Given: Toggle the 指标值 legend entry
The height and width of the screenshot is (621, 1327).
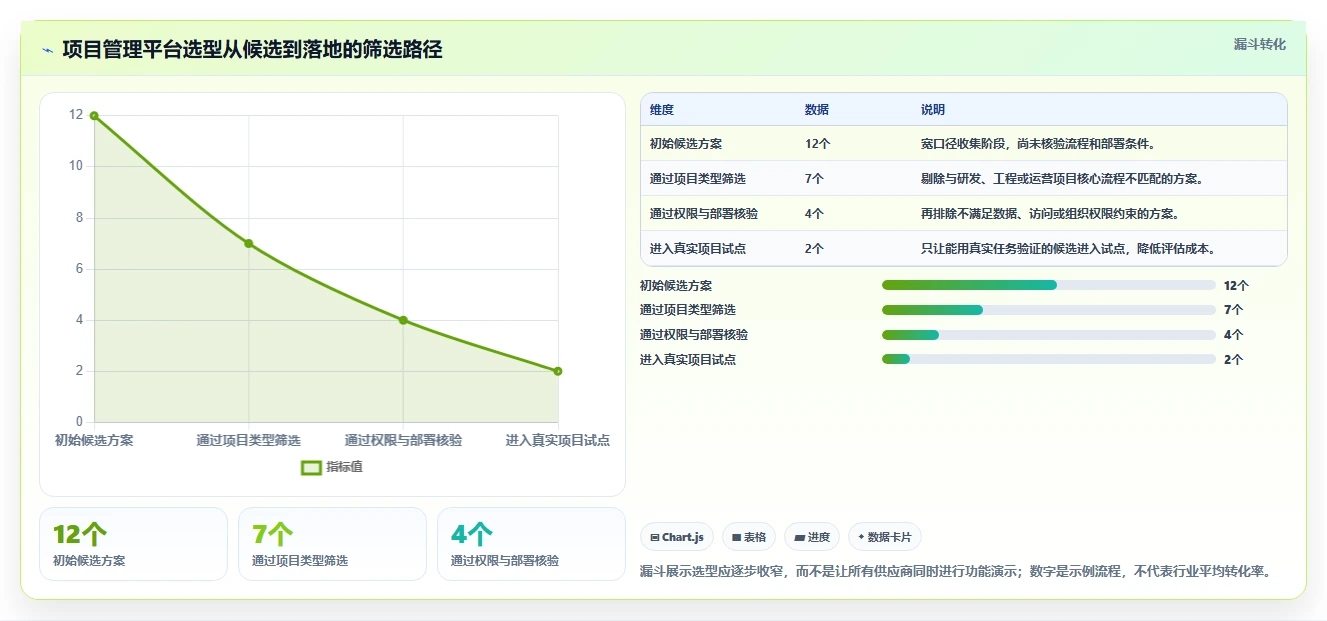Looking at the screenshot, I should pyautogui.click(x=332, y=467).
